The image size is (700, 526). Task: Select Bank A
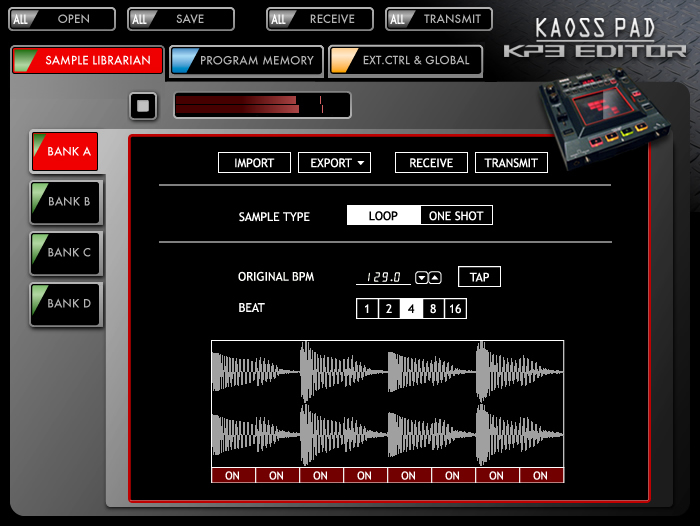(65, 151)
